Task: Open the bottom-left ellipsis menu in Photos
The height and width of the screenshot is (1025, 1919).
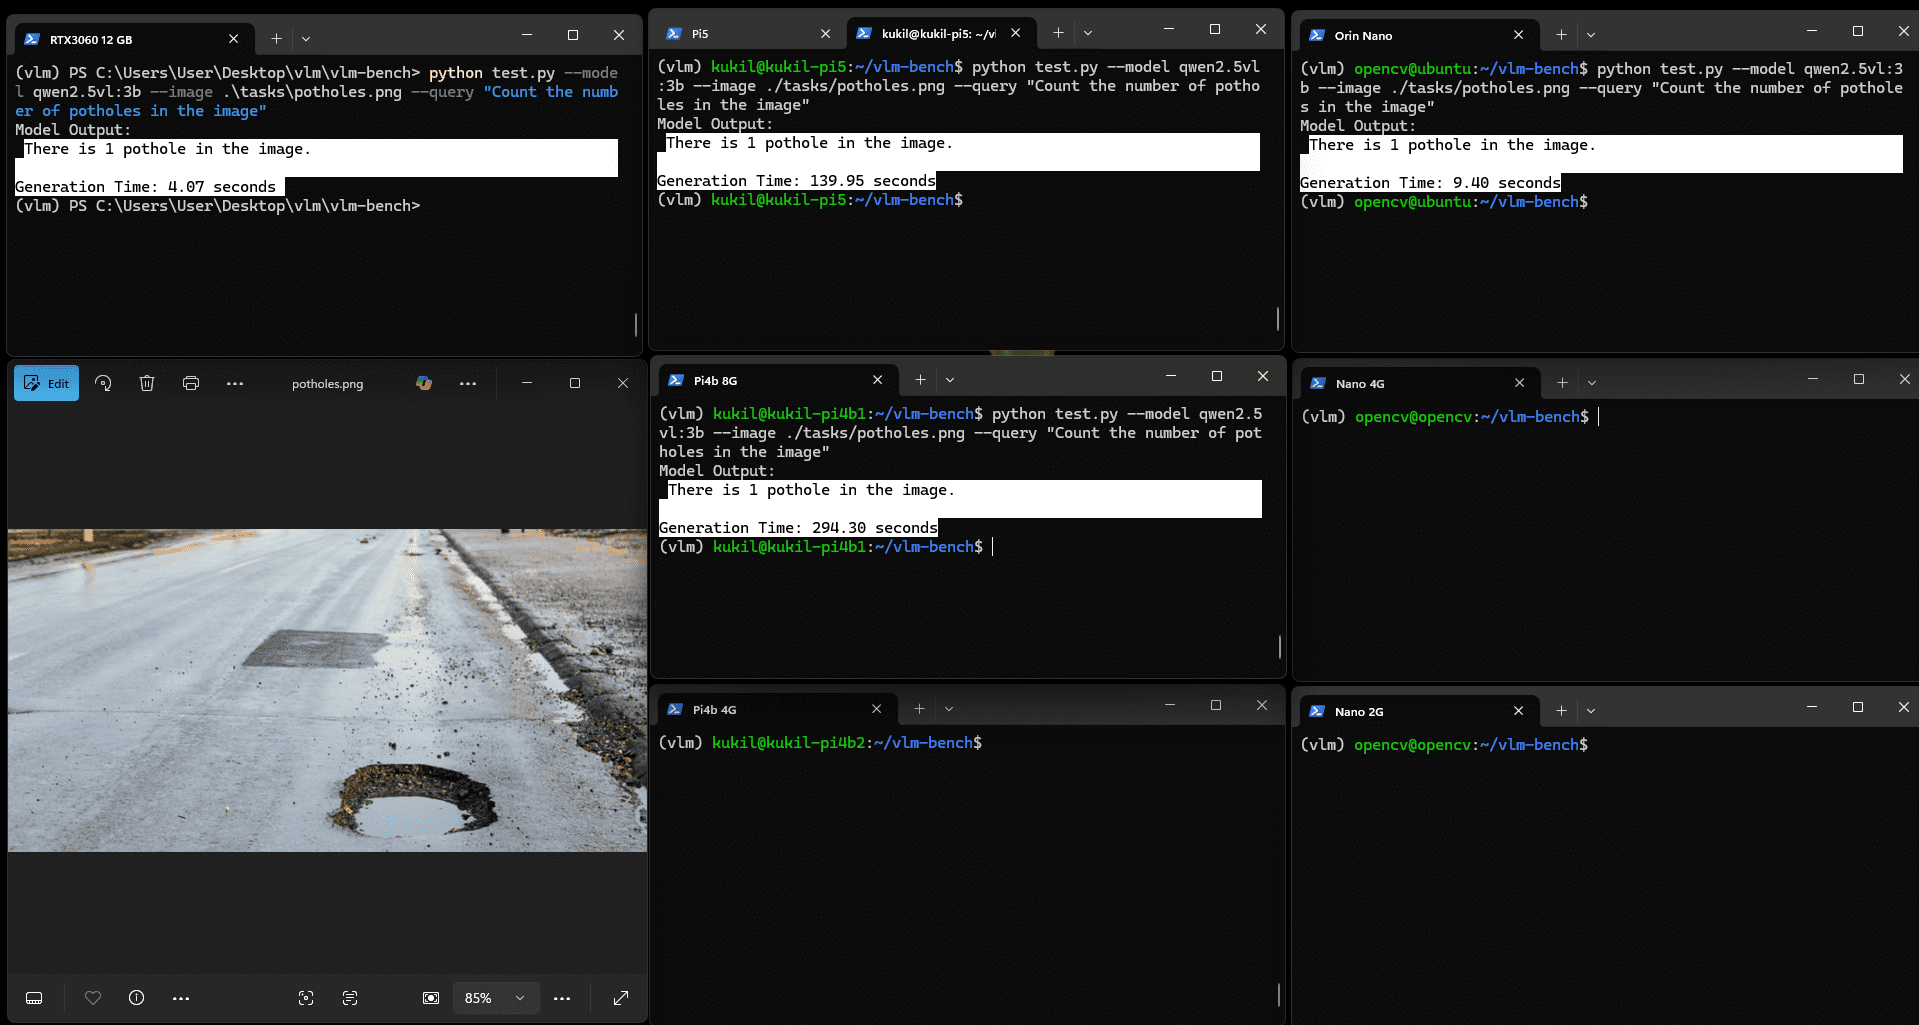Action: tap(181, 998)
